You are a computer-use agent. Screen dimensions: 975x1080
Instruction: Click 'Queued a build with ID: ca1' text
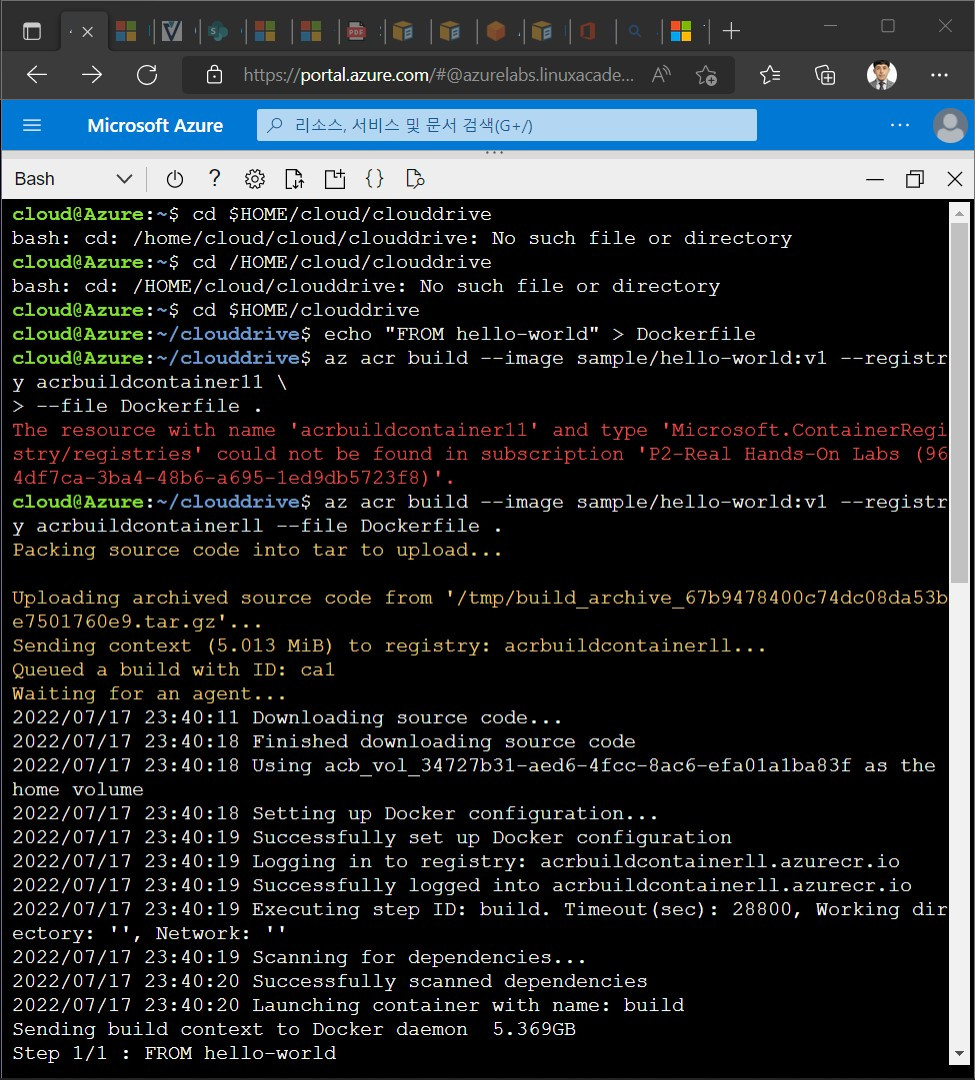(x=174, y=670)
